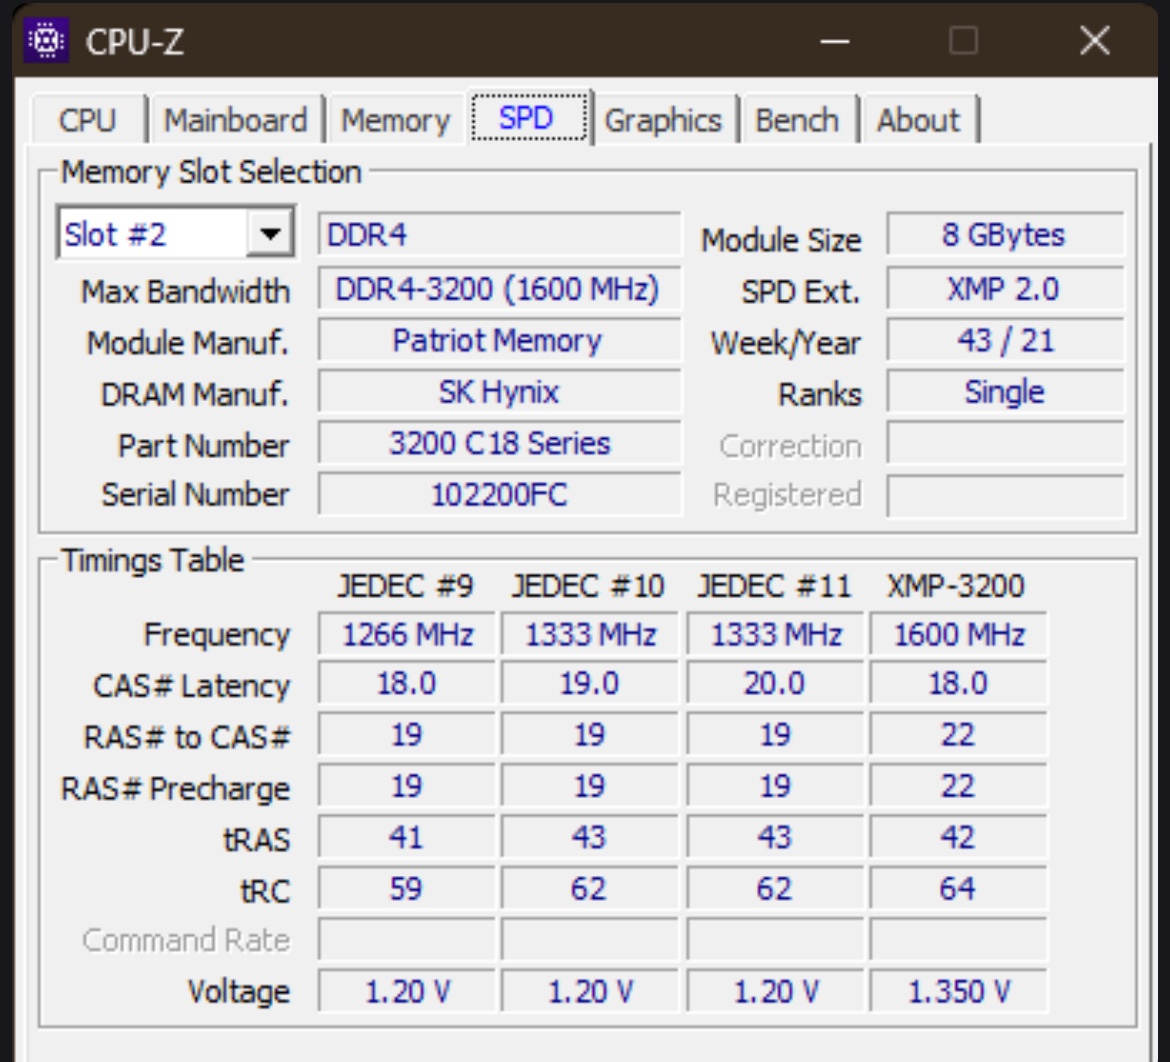The image size is (1170, 1062).
Task: Minimize the CPU-Z window
Action: (835, 40)
